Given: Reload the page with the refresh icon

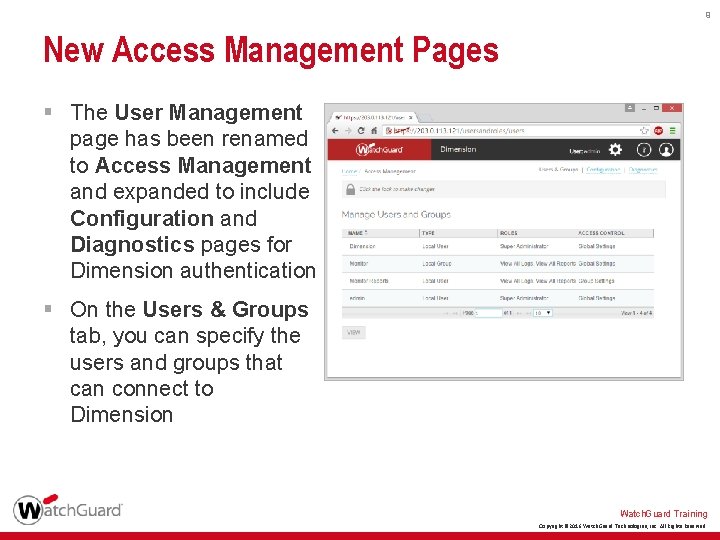Looking at the screenshot, I should point(361,131).
